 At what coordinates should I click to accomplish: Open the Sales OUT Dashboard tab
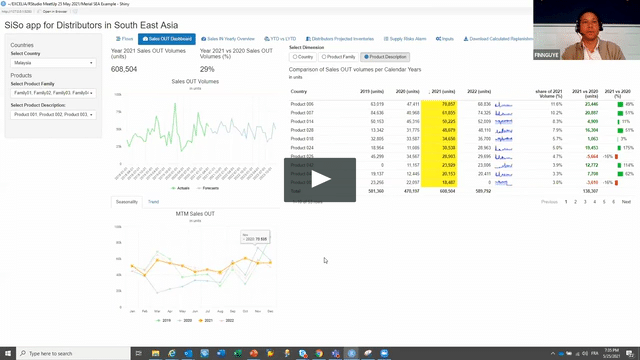tap(167, 39)
